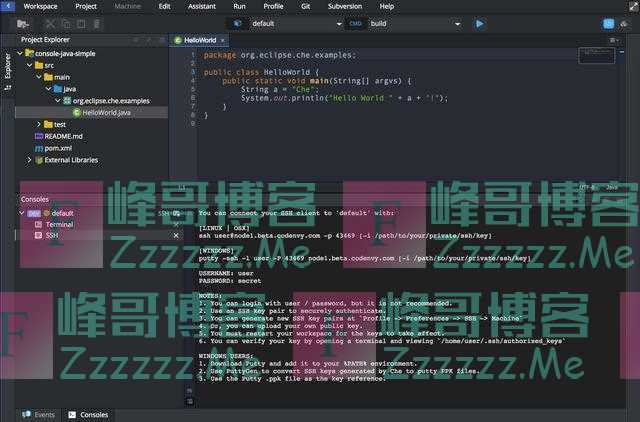Click the pom.xml maven file icon
Image resolution: width=640 pixels, height=422 pixels.
pos(37,148)
